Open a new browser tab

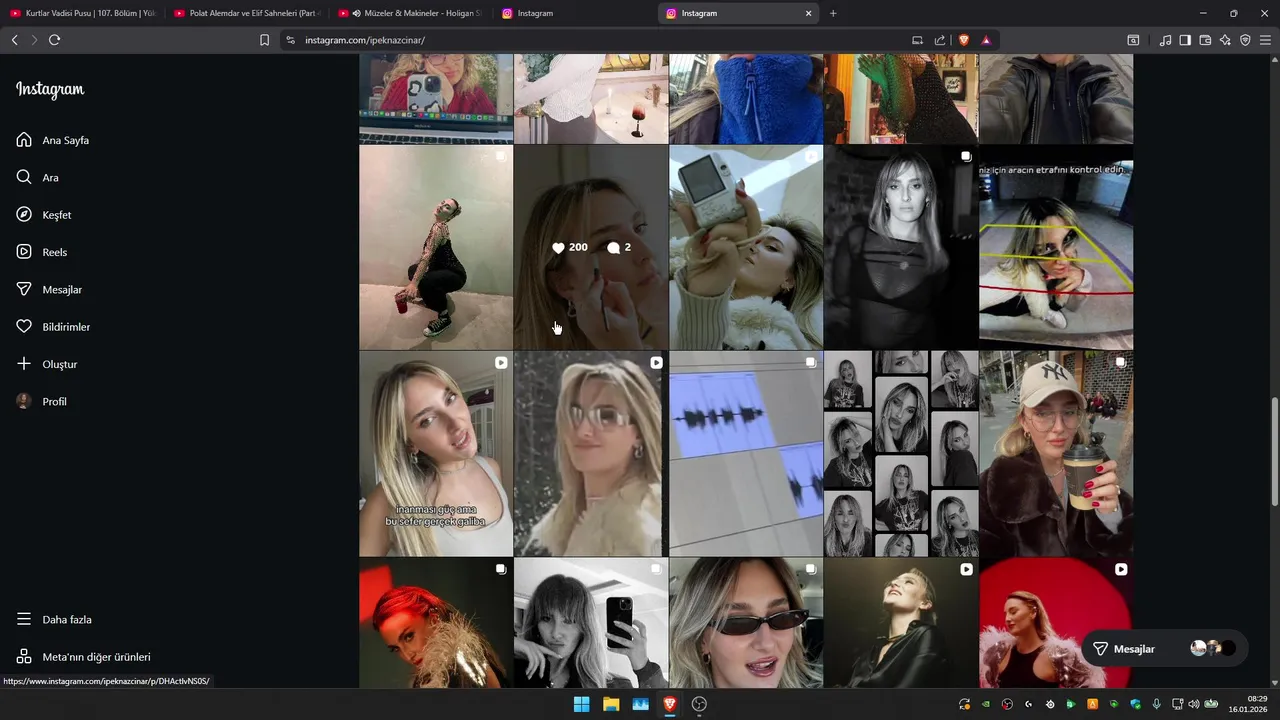[833, 13]
